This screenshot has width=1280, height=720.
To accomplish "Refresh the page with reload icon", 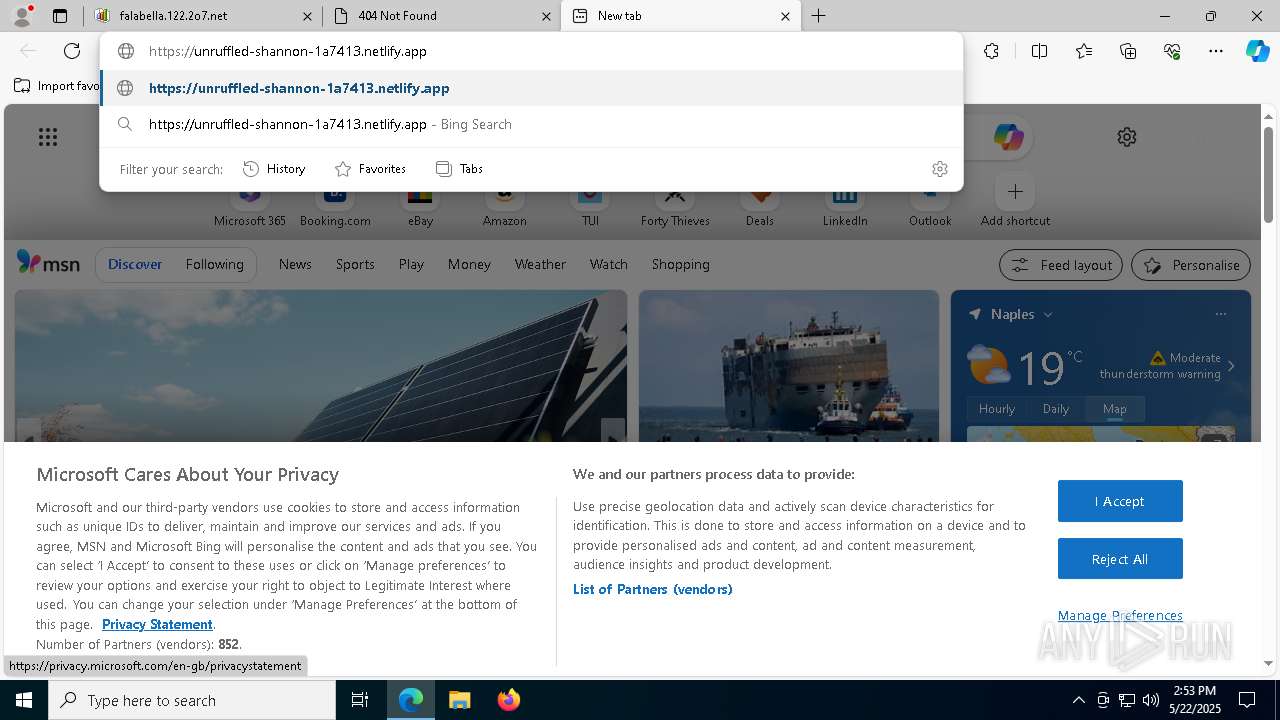I will (x=72, y=51).
